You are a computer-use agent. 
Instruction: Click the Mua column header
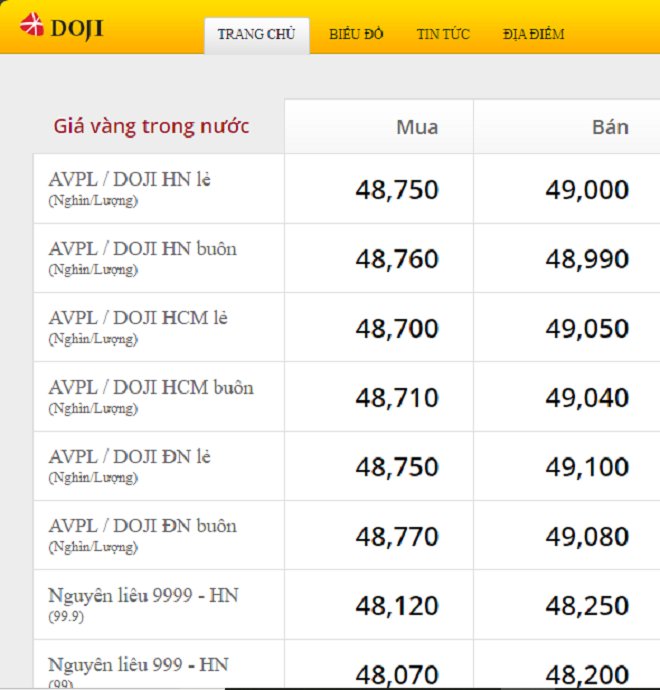click(417, 128)
